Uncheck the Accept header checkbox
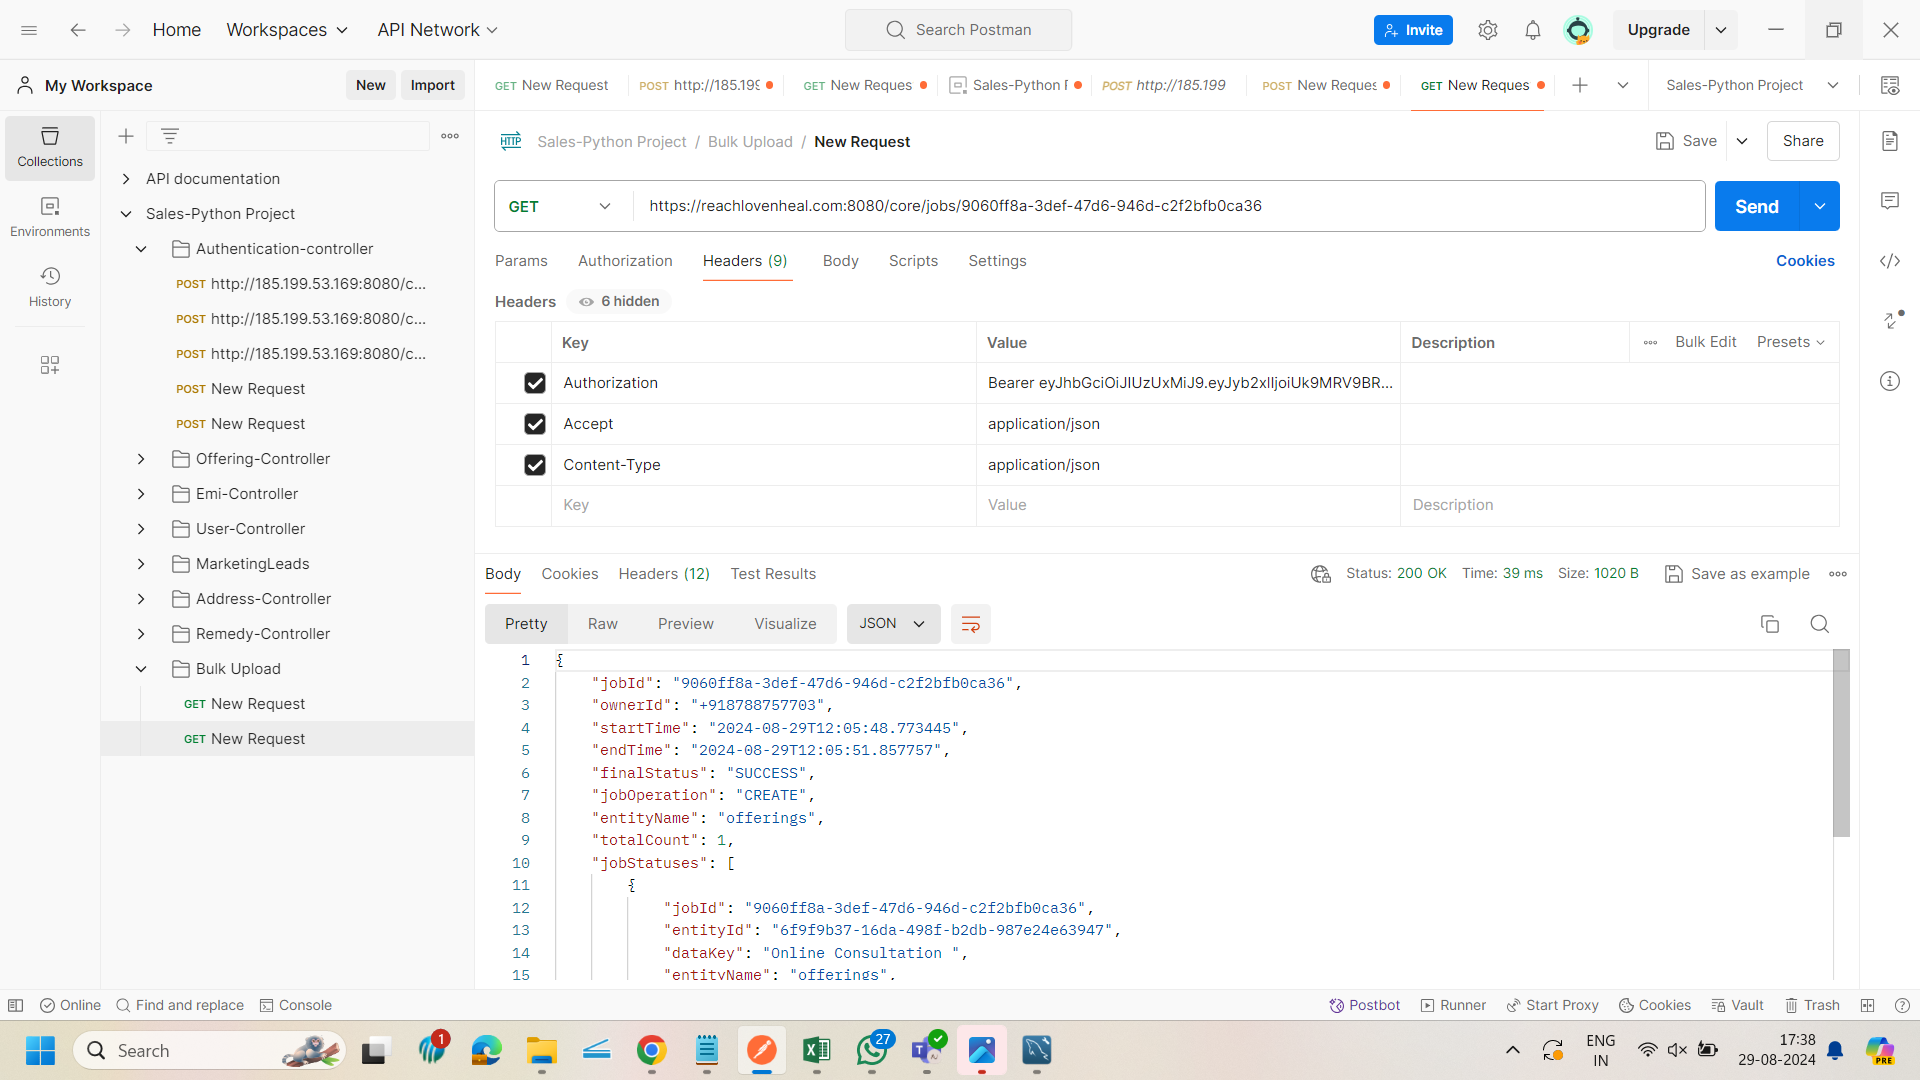 [x=535, y=424]
